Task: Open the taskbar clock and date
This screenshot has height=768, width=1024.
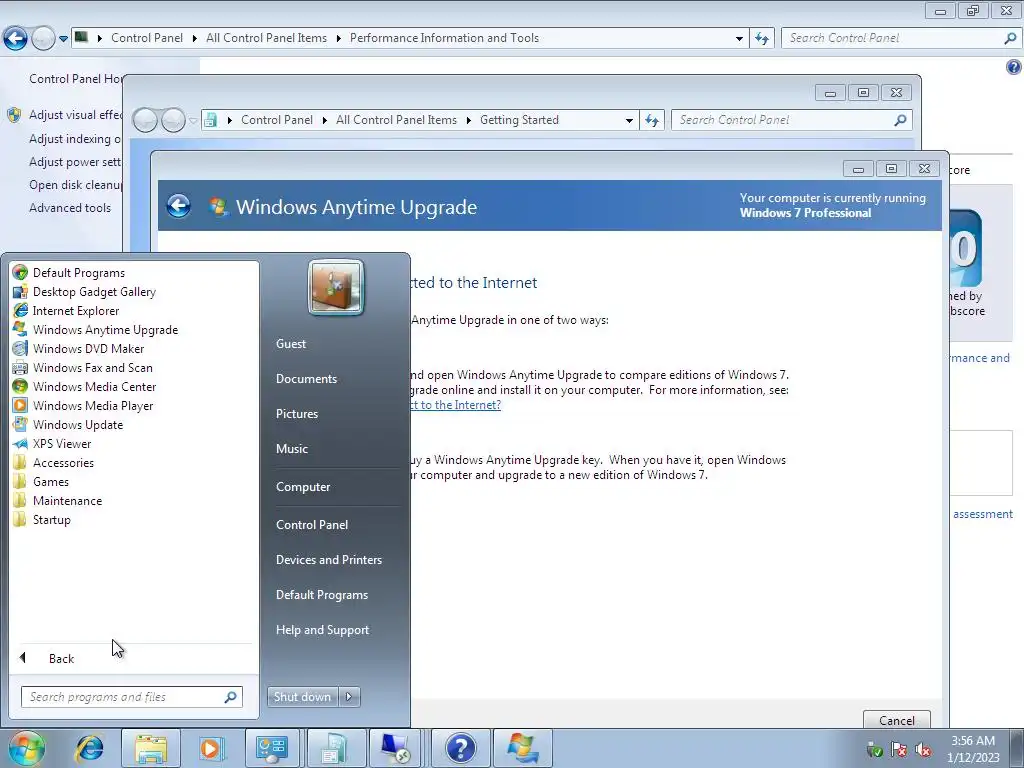Action: 973,749
